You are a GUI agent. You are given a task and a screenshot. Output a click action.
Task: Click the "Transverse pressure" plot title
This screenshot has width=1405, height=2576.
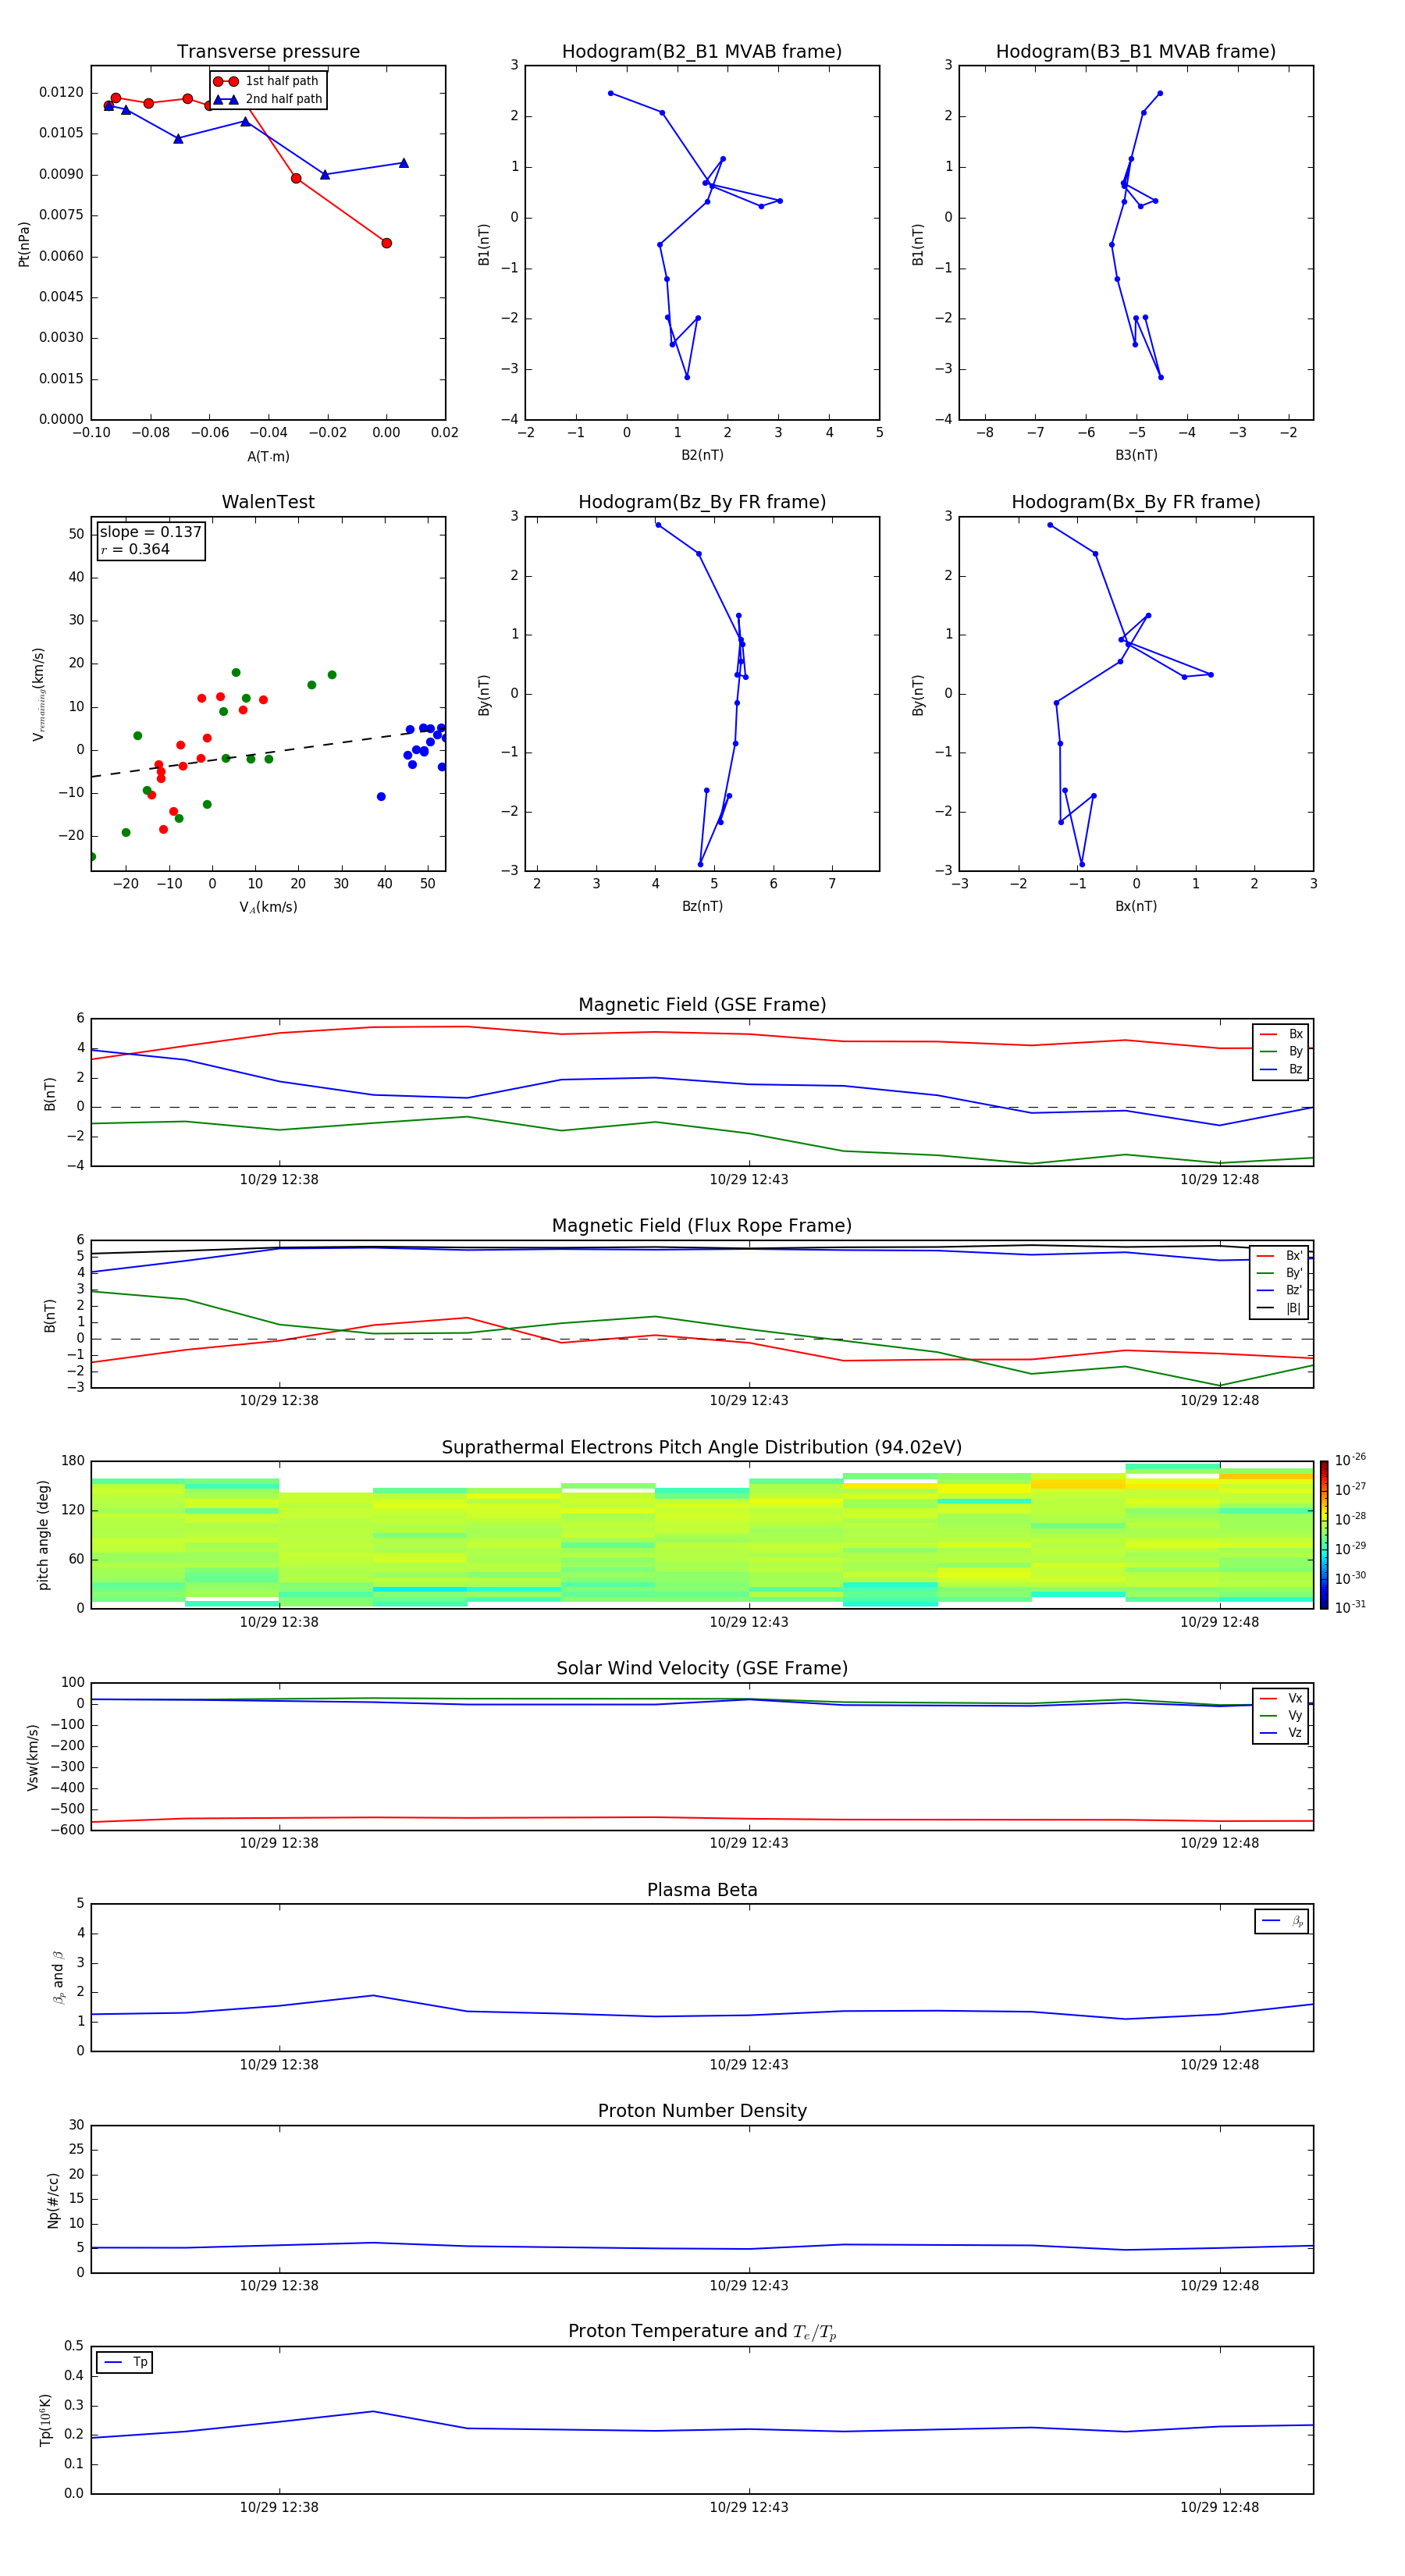268,52
